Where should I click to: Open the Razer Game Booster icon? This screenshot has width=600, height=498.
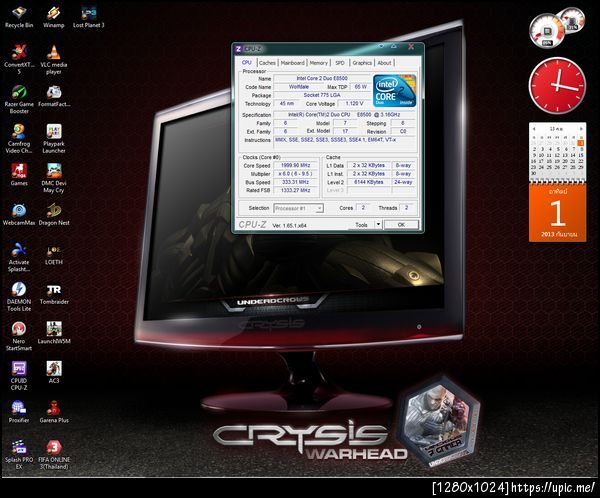pyautogui.click(x=19, y=99)
